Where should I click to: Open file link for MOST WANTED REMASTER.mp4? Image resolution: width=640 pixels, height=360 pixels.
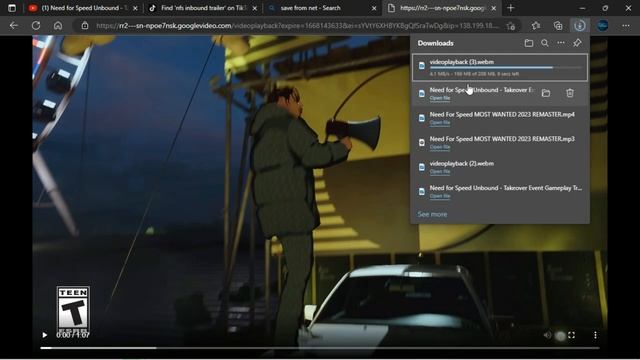pyautogui.click(x=440, y=122)
